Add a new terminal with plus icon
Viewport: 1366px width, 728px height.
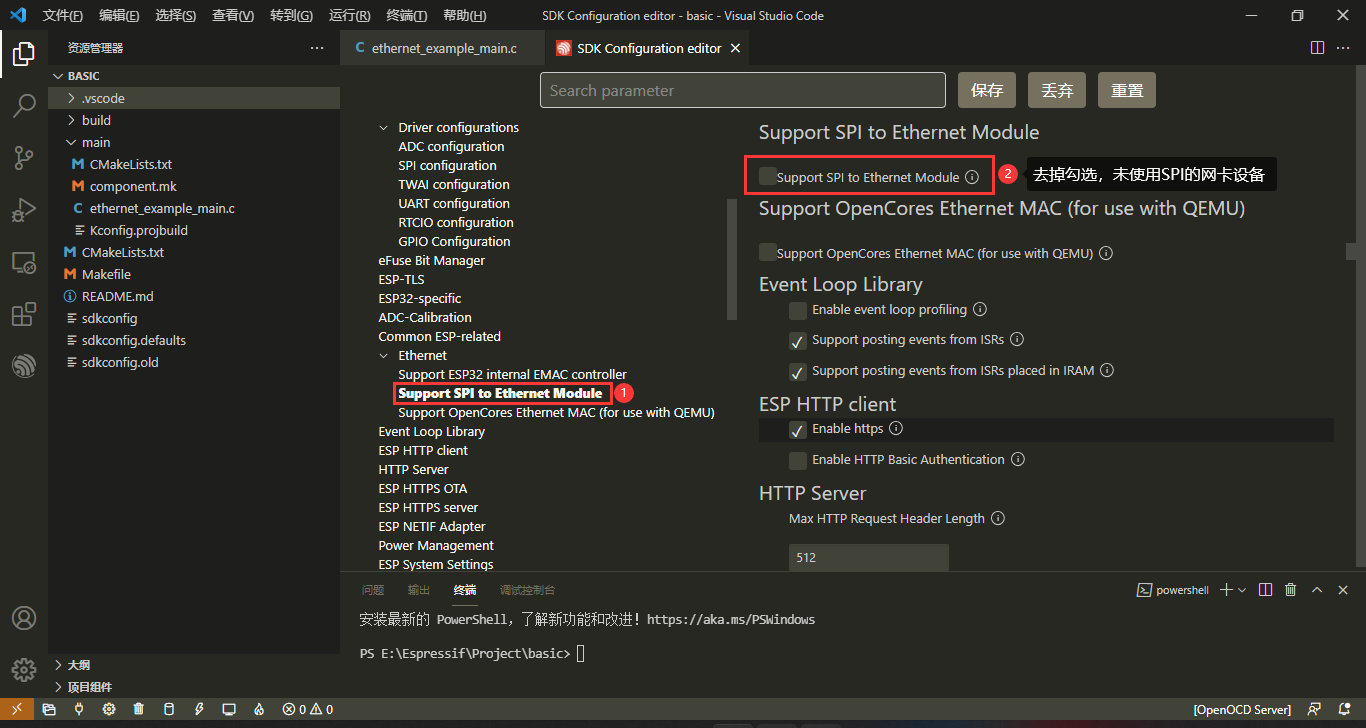(x=1227, y=590)
